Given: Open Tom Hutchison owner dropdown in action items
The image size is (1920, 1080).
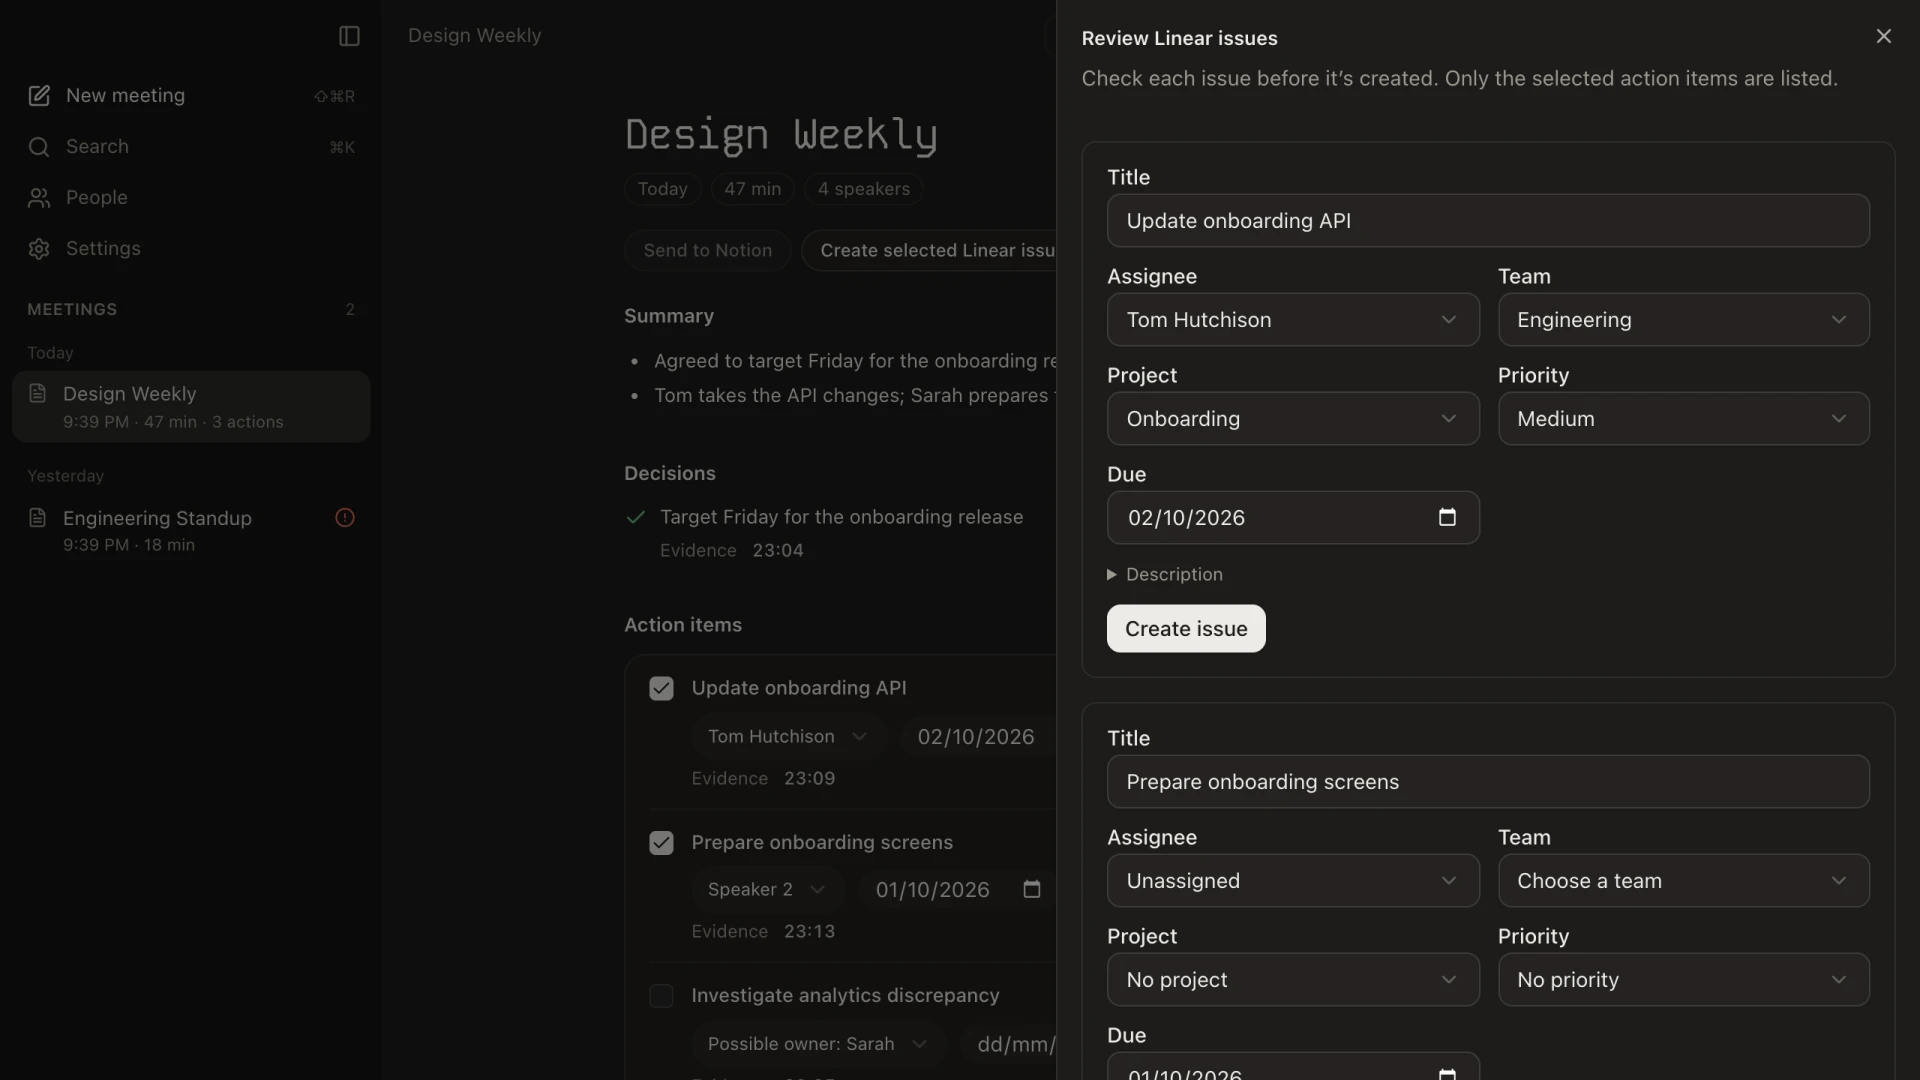Looking at the screenshot, I should click(788, 736).
